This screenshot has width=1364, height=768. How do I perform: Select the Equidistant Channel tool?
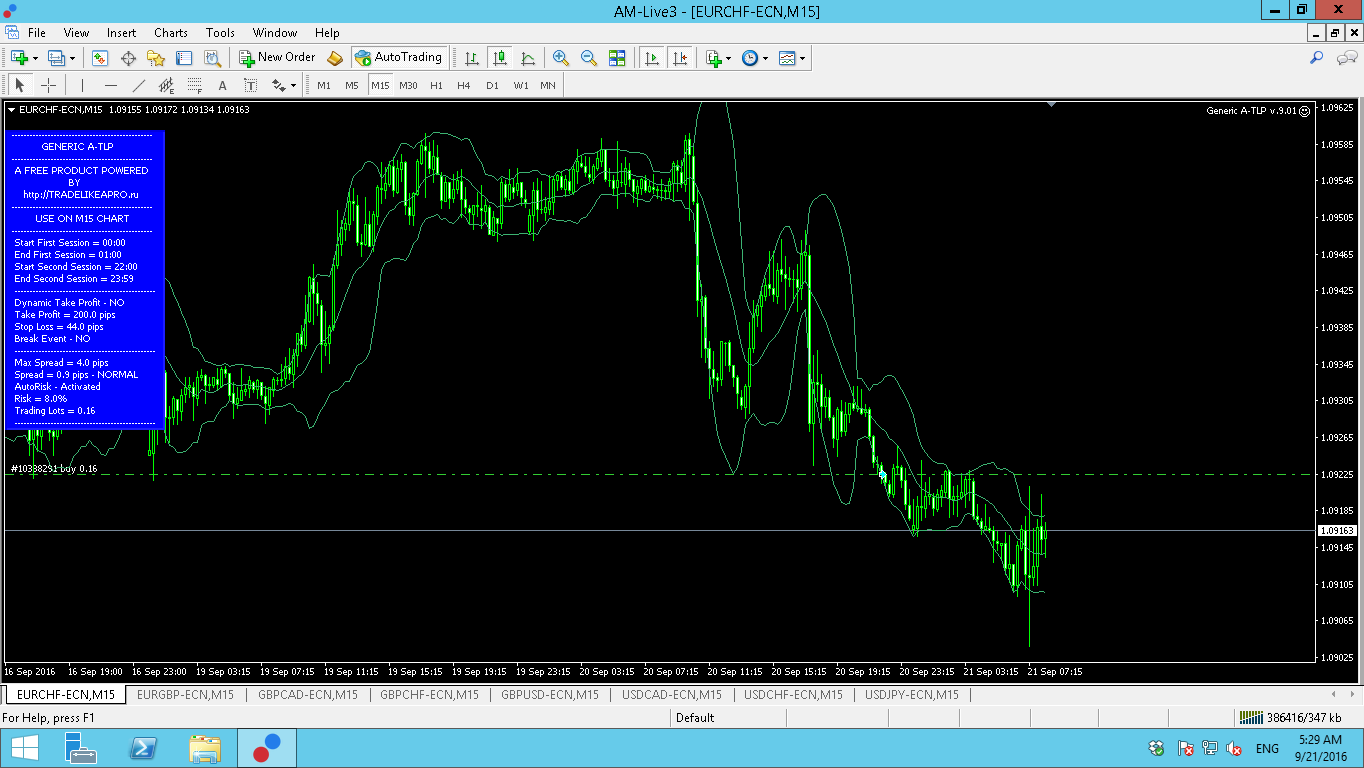pyautogui.click(x=166, y=85)
